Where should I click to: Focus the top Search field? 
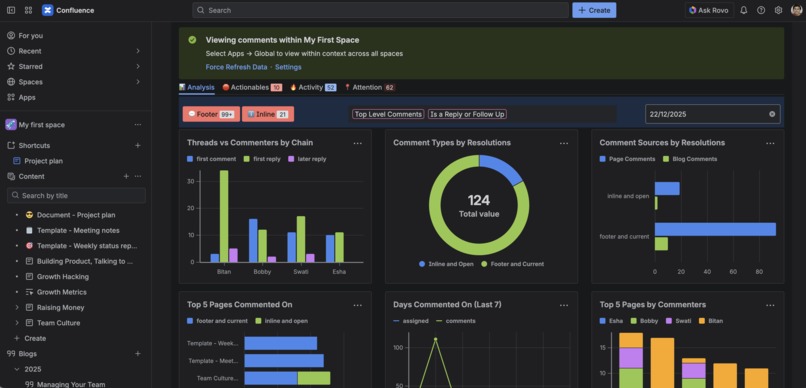[380, 10]
